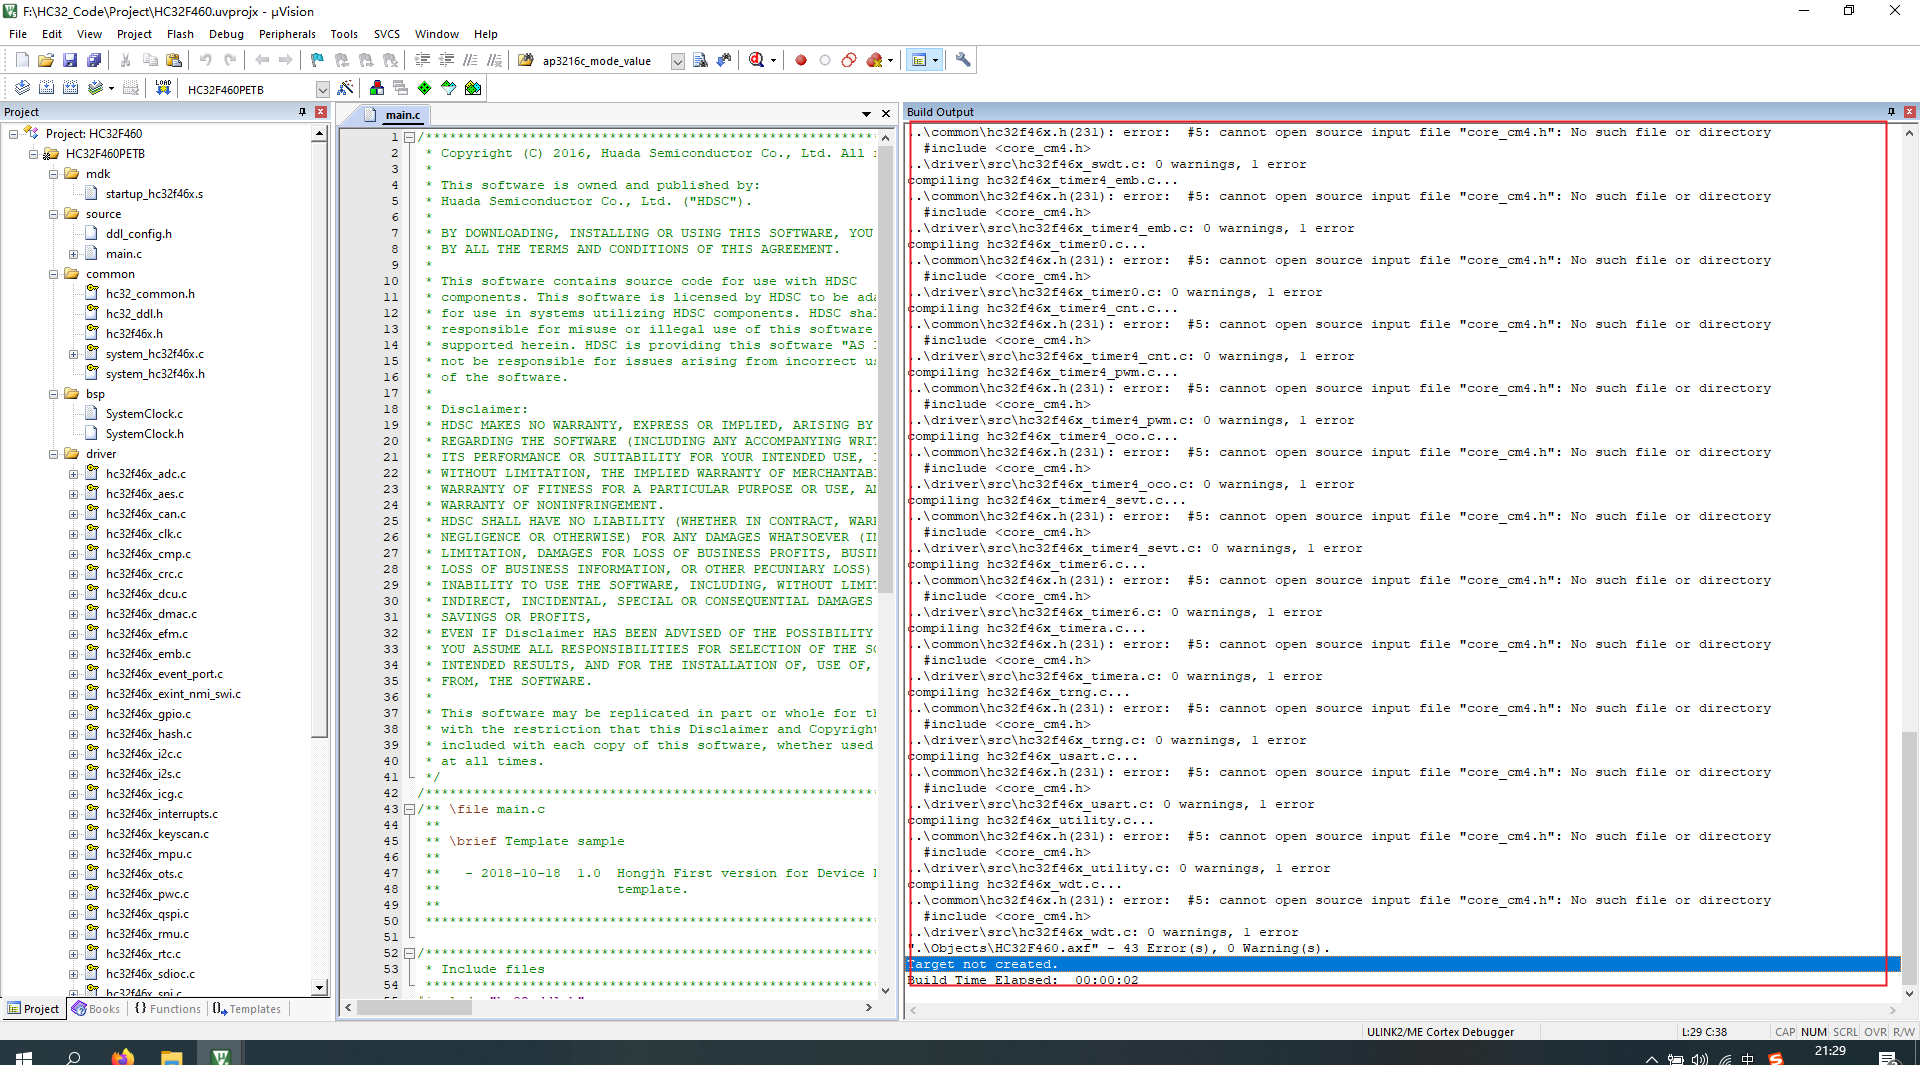Viewport: 1920px width, 1065px height.
Task: Expand main.c node in the project tree
Action: coord(73,254)
